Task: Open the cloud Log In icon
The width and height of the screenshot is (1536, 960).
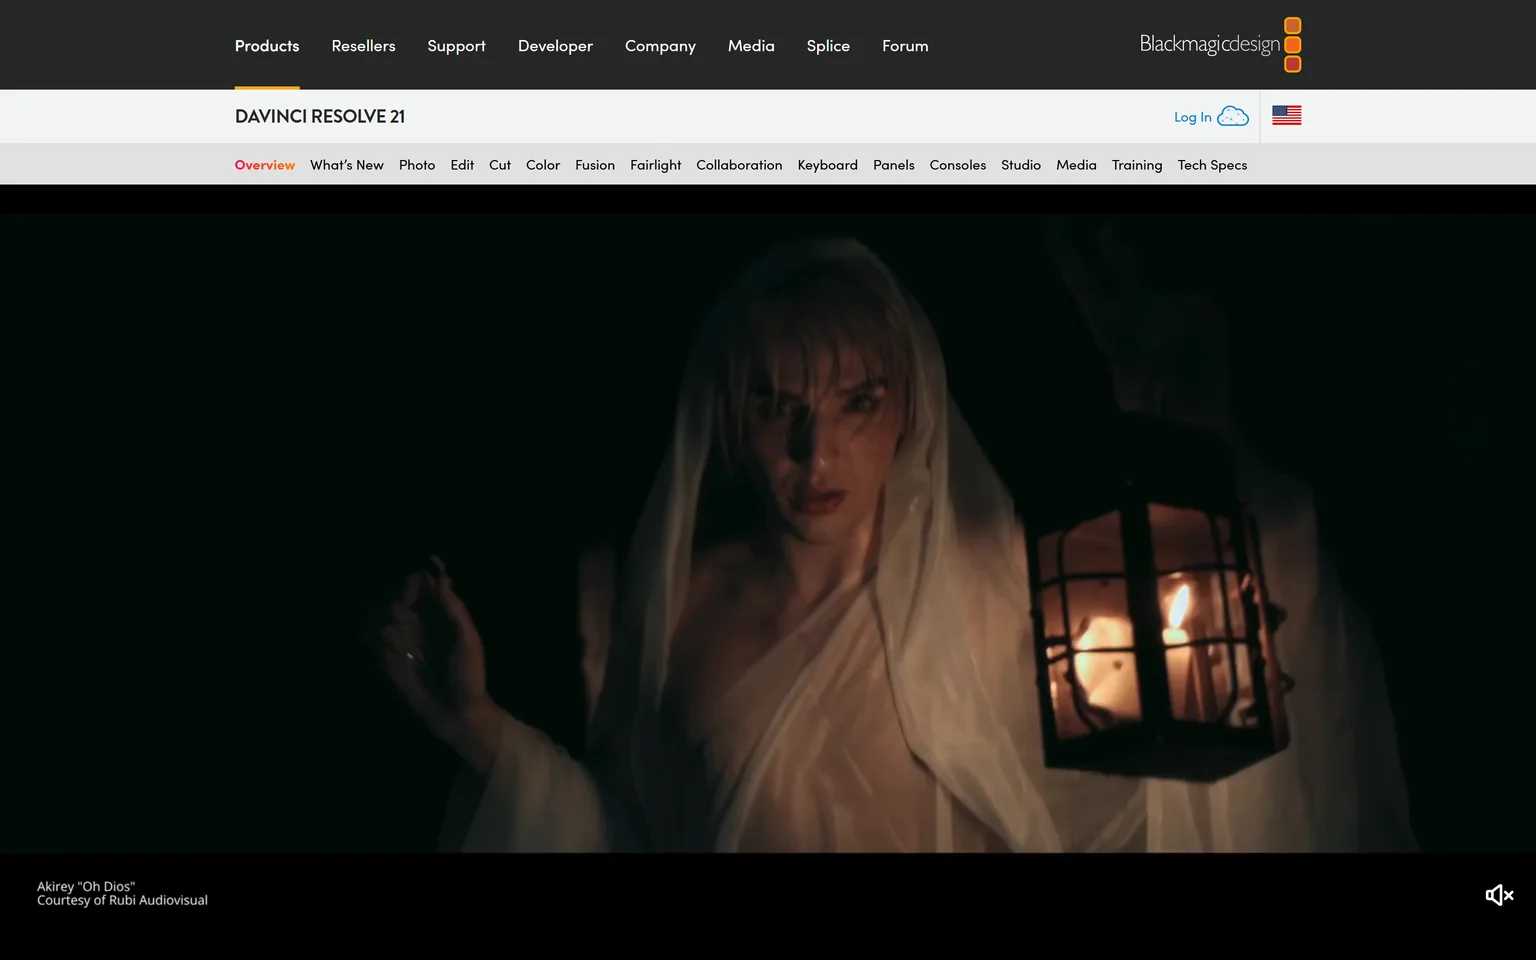Action: coord(1233,116)
